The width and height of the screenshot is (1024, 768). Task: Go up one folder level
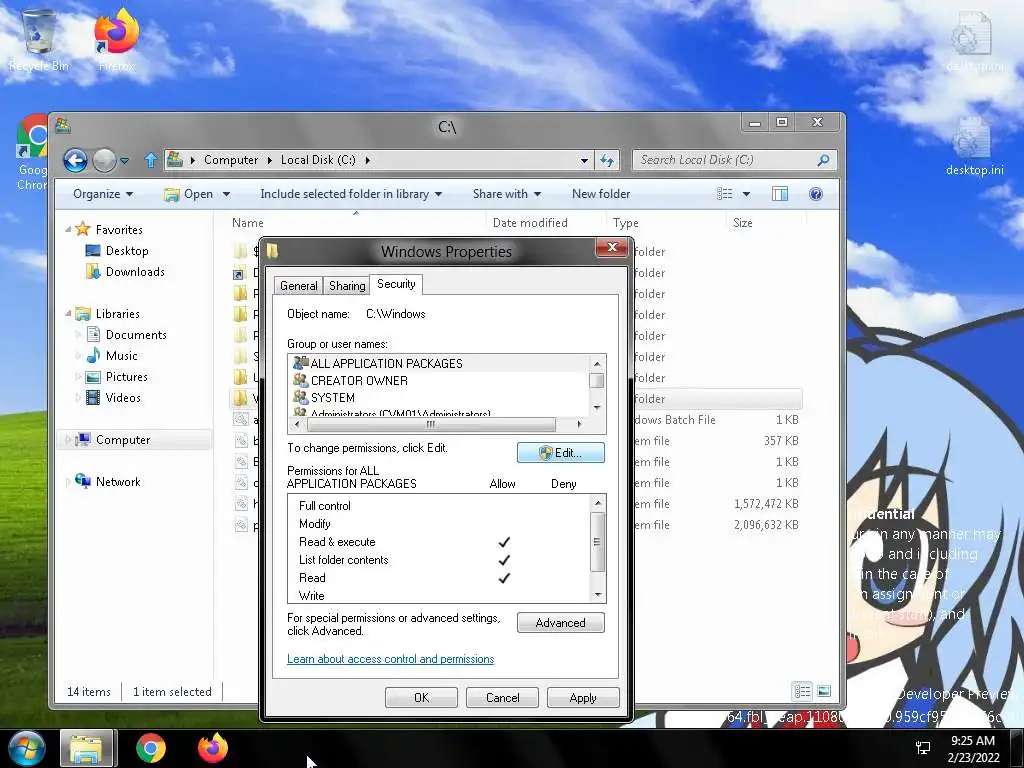click(x=151, y=160)
